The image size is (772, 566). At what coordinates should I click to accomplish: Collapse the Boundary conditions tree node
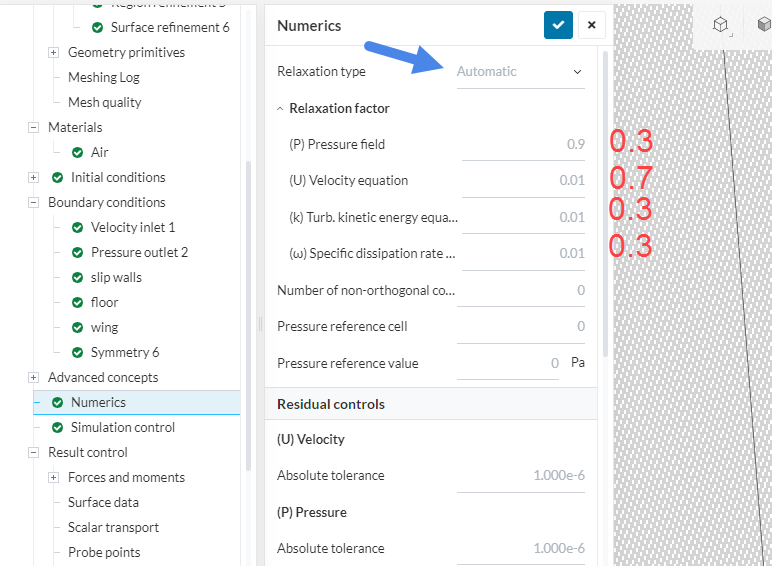(34, 202)
